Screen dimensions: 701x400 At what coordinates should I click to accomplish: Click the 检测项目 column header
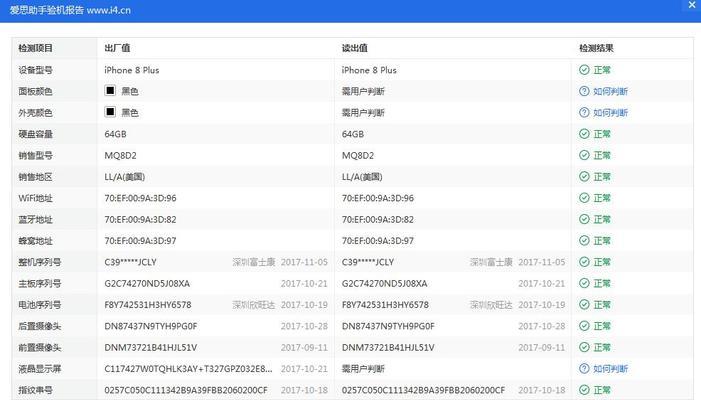pos(35,48)
